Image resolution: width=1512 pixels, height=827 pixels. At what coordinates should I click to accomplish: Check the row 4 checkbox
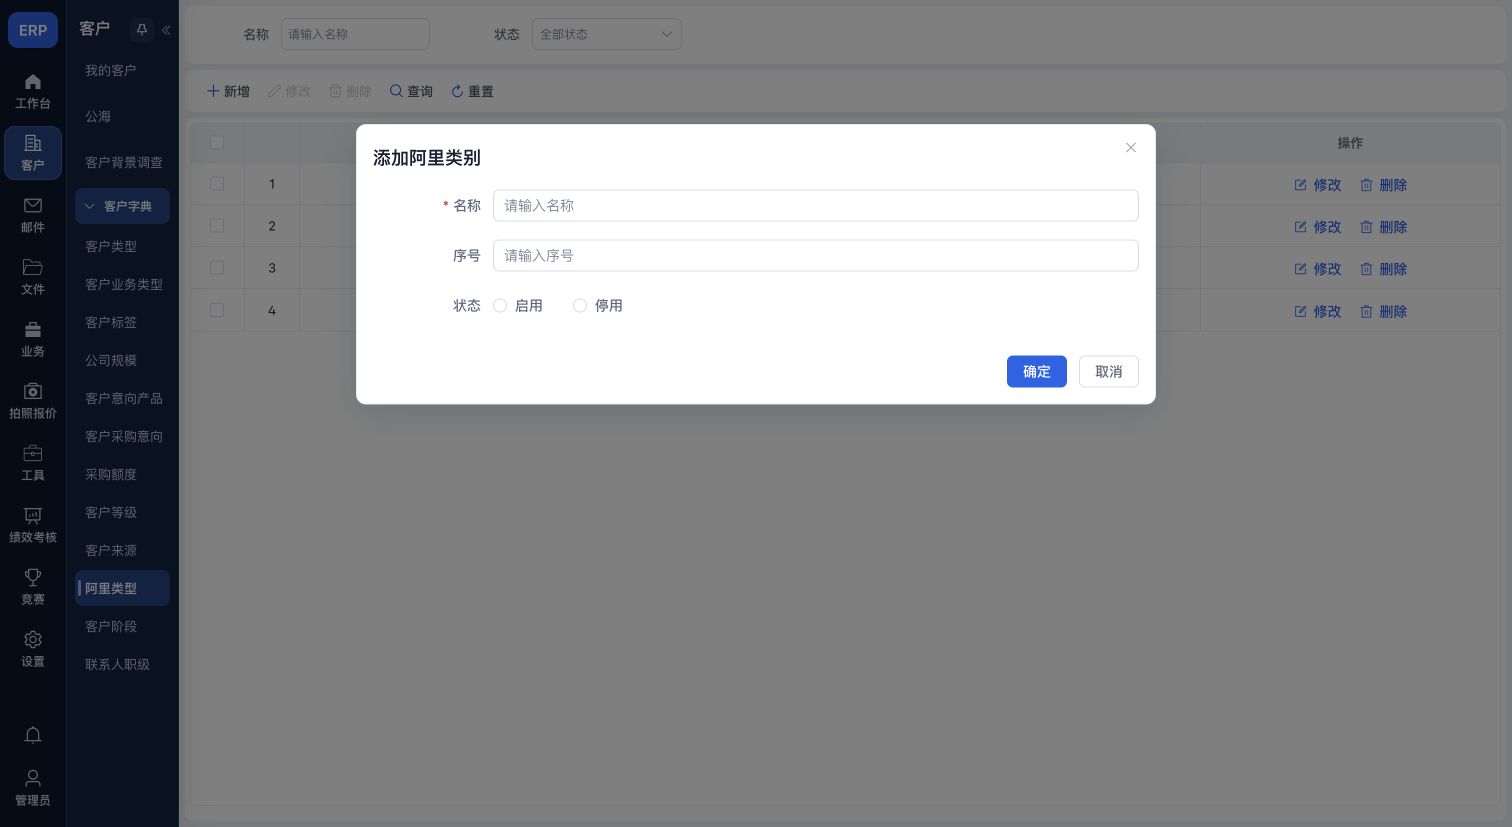[217, 310]
